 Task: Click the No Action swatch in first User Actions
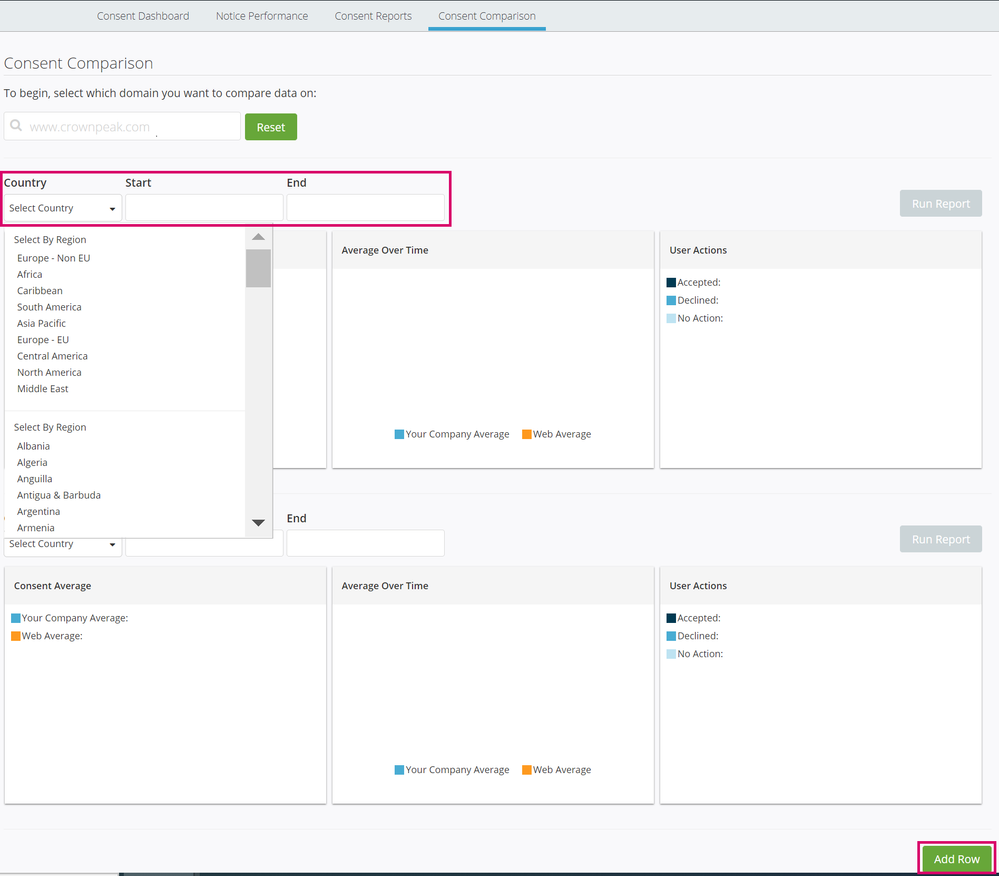pos(671,318)
